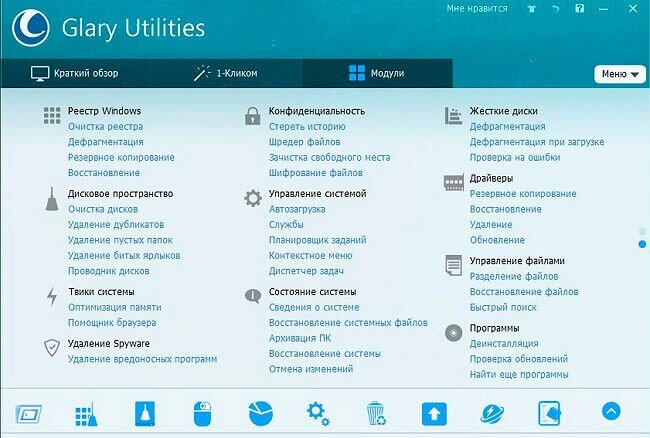Launch Диспетчер задач
The image size is (650, 438).
click(306, 271)
